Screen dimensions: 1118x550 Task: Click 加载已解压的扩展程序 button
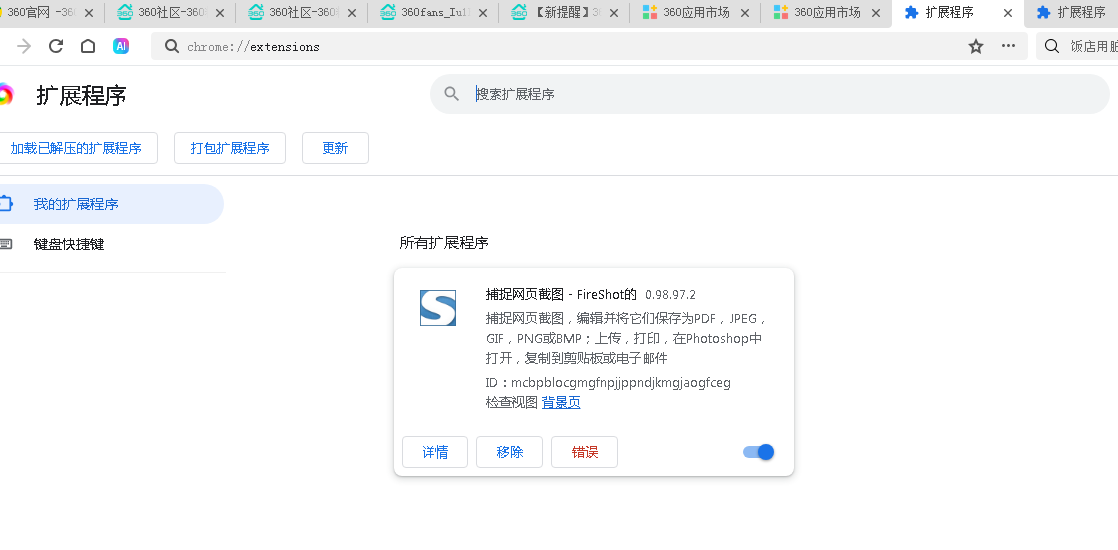tap(76, 148)
